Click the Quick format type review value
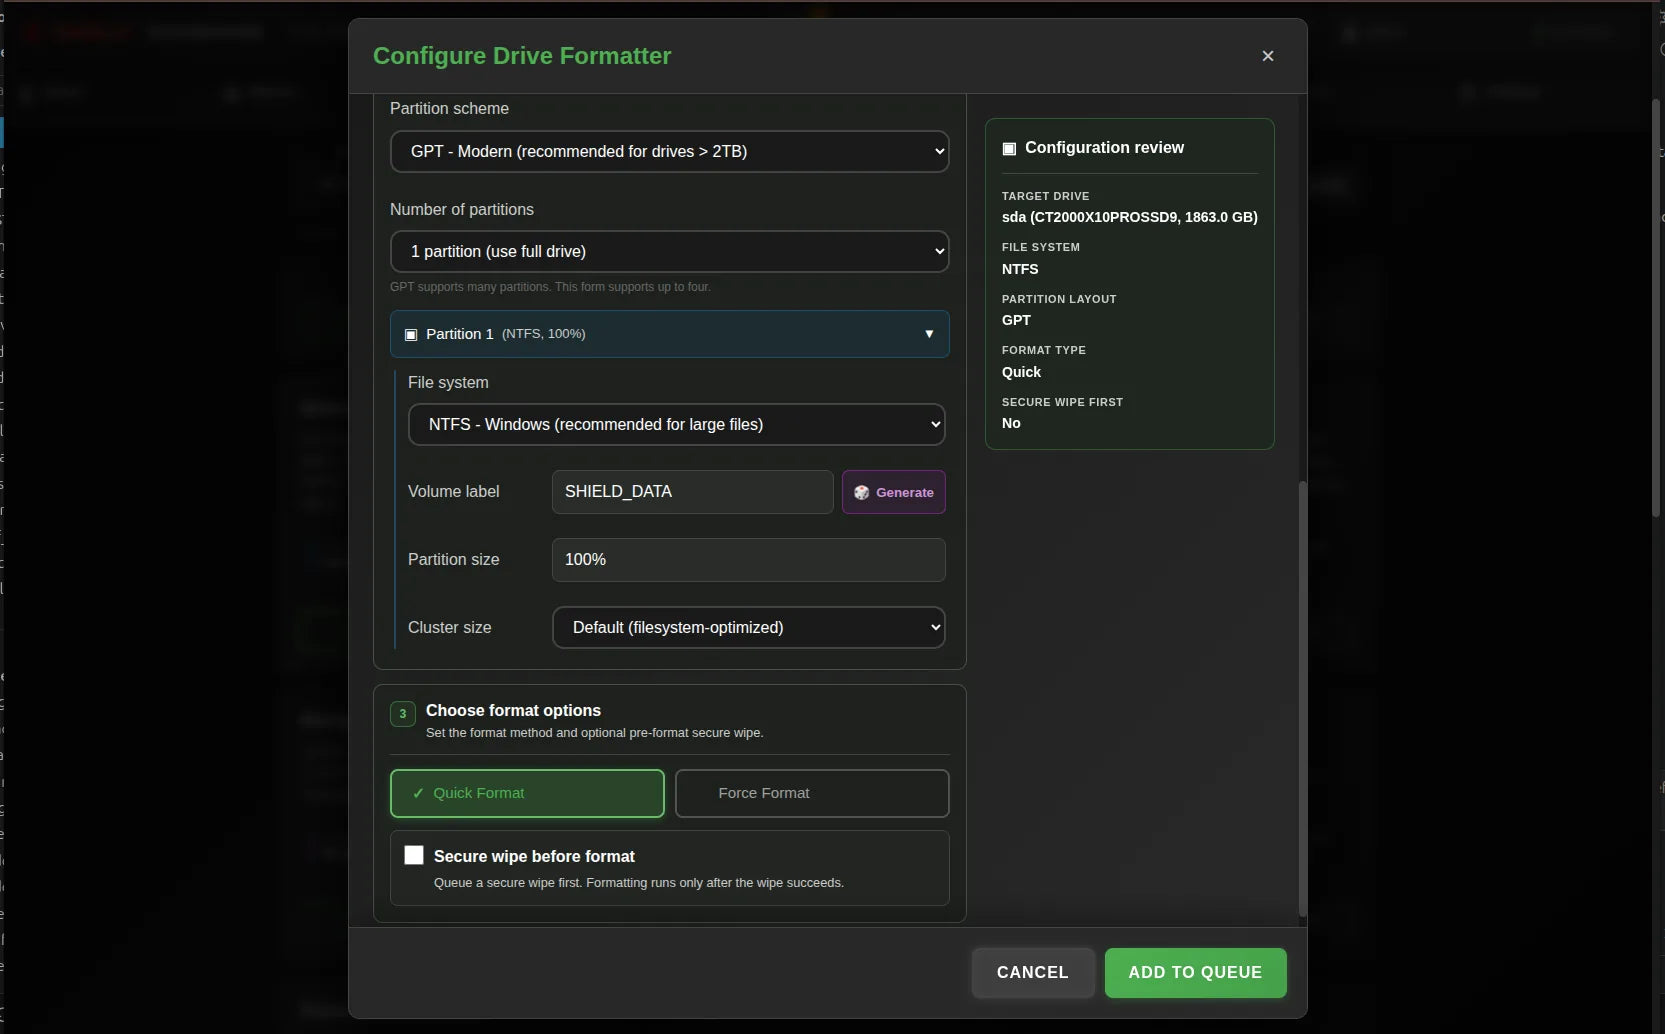Image resolution: width=1665 pixels, height=1034 pixels. coord(1021,372)
